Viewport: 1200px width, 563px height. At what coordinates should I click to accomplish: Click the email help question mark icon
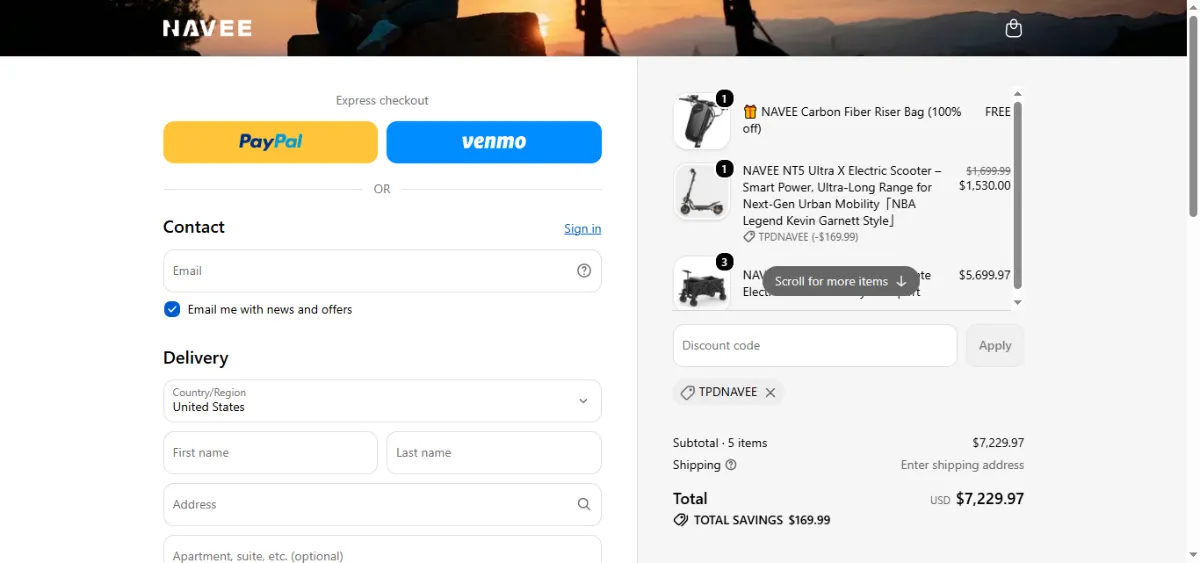point(584,270)
